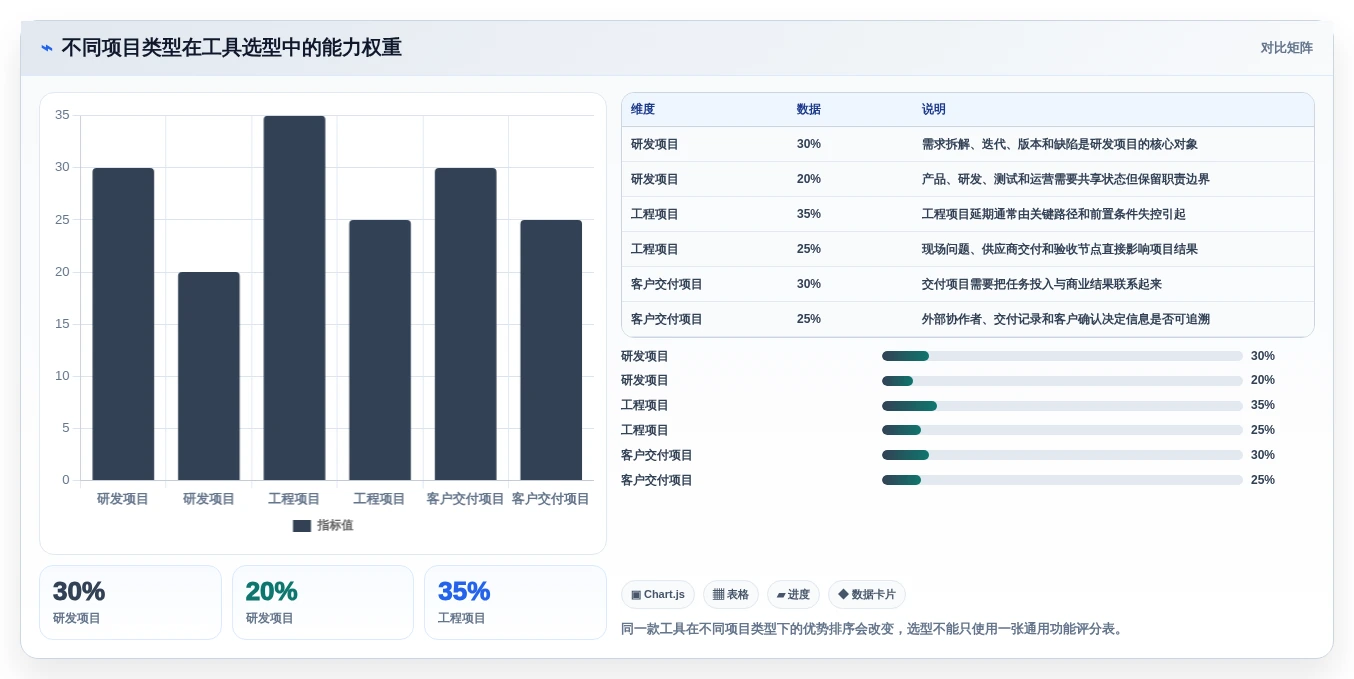Click the 客户交付项目 progress bar showing 30%

click(x=1062, y=455)
